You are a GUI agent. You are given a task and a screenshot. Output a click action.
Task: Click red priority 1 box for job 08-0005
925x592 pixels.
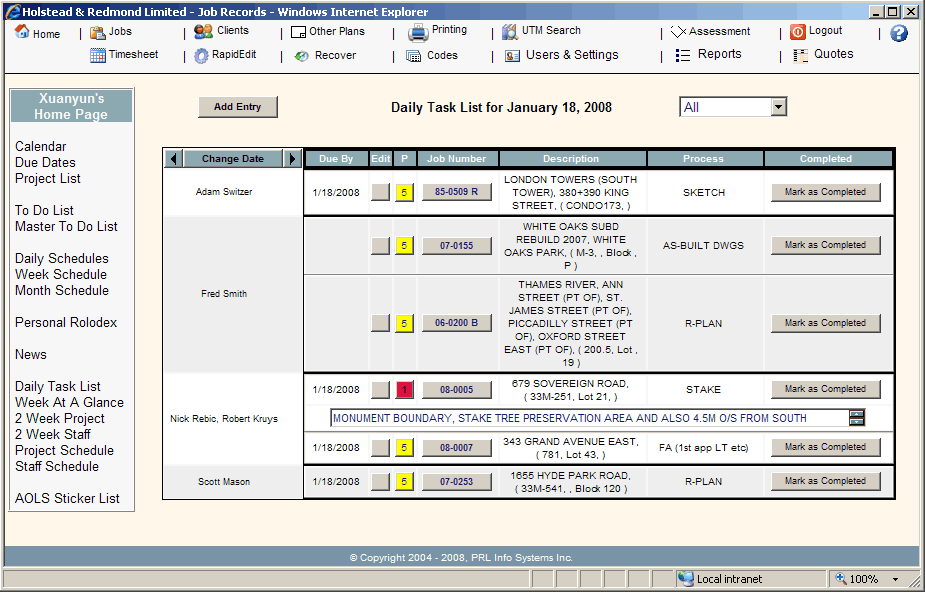tap(404, 390)
